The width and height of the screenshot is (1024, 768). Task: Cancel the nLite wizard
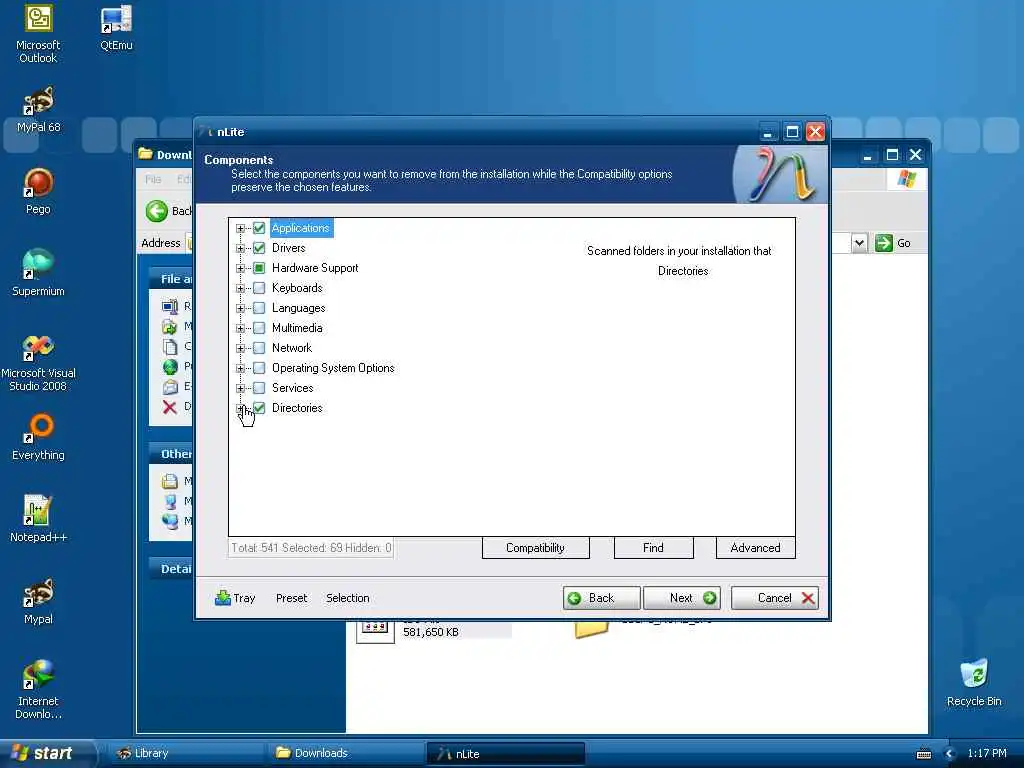point(775,598)
